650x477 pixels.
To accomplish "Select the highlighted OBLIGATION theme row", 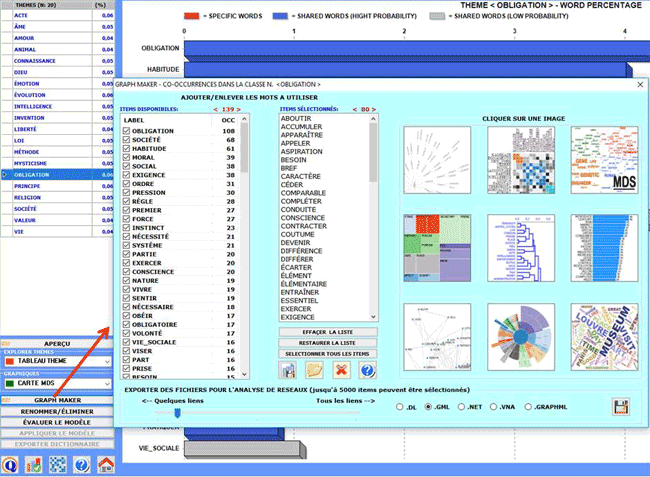I will [x=57, y=175].
